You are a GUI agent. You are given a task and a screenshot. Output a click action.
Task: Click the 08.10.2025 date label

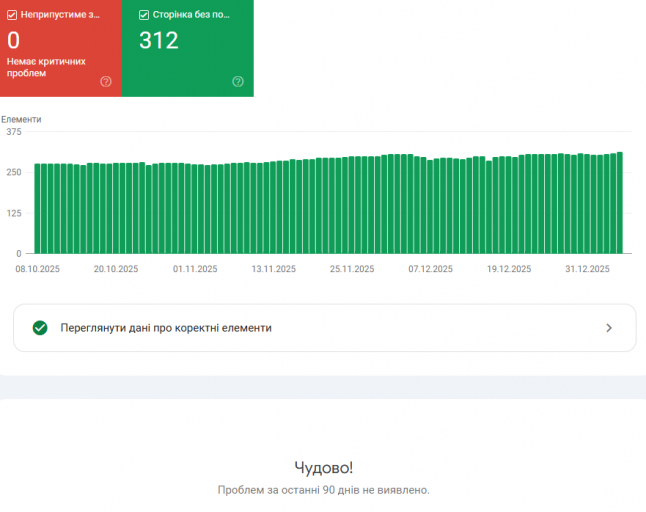pyautogui.click(x=37, y=269)
